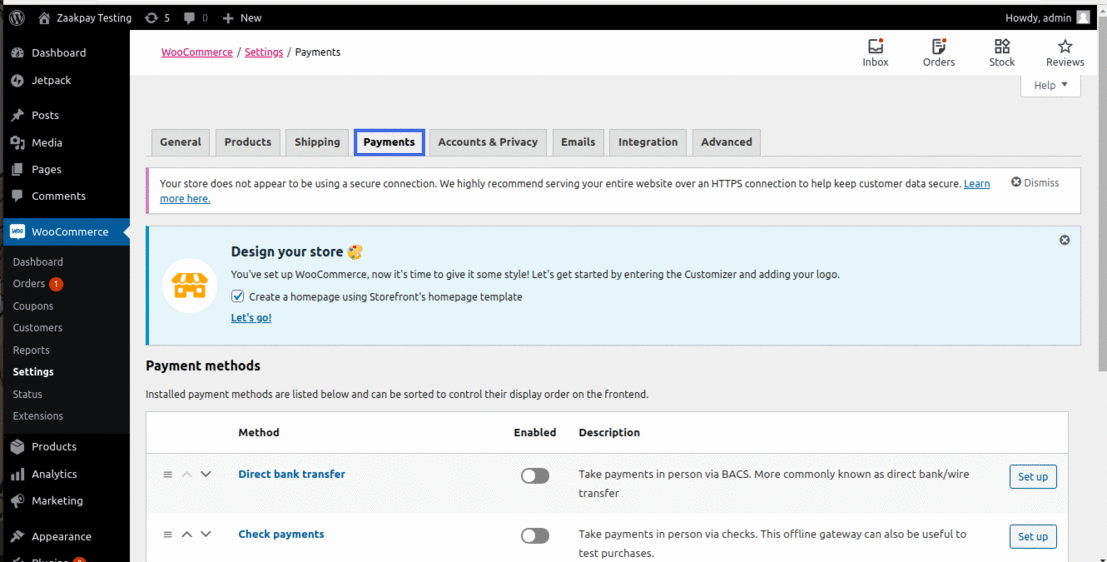The image size is (1107, 562).
Task: Switch to the Shipping tab
Action: [317, 142]
